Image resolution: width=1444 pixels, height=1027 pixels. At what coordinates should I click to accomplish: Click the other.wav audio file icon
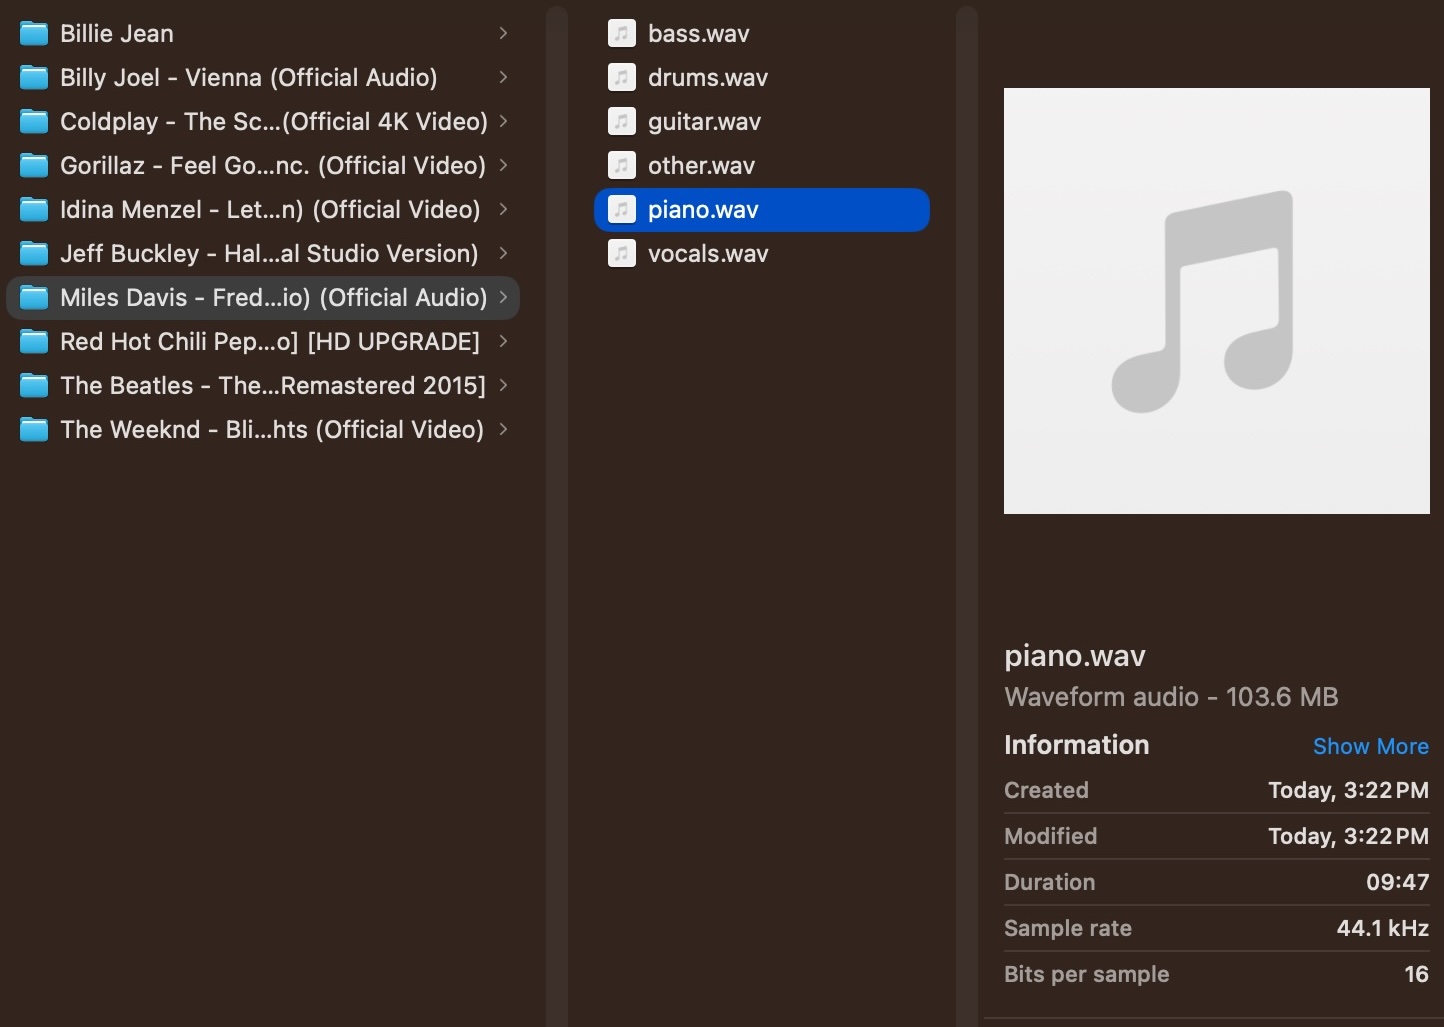[x=622, y=166]
